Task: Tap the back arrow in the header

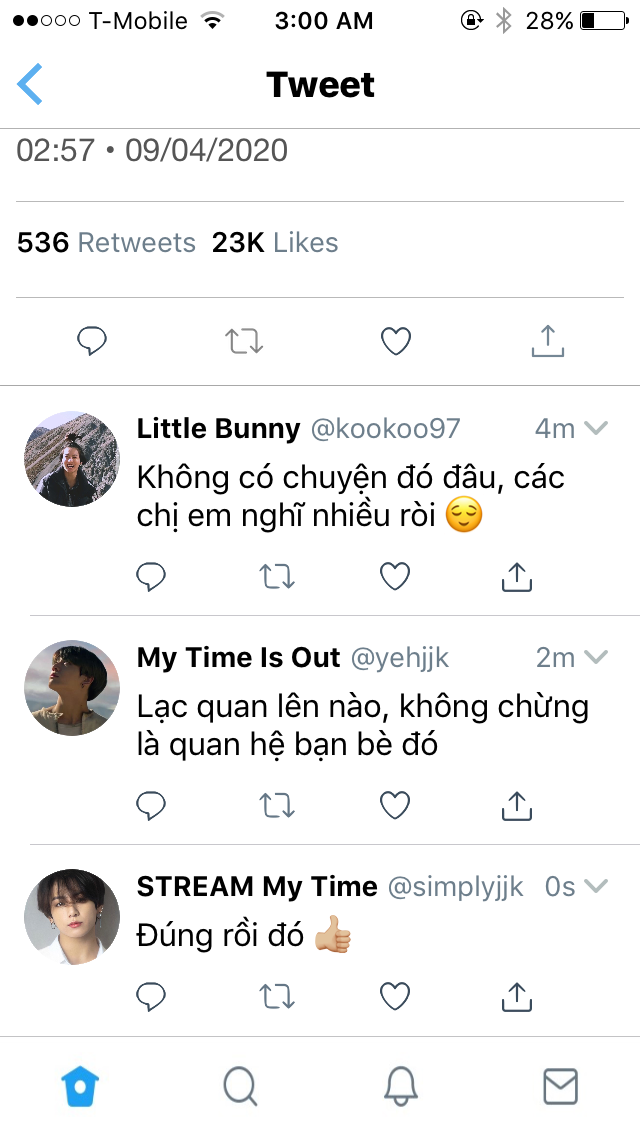Action: click(x=30, y=84)
